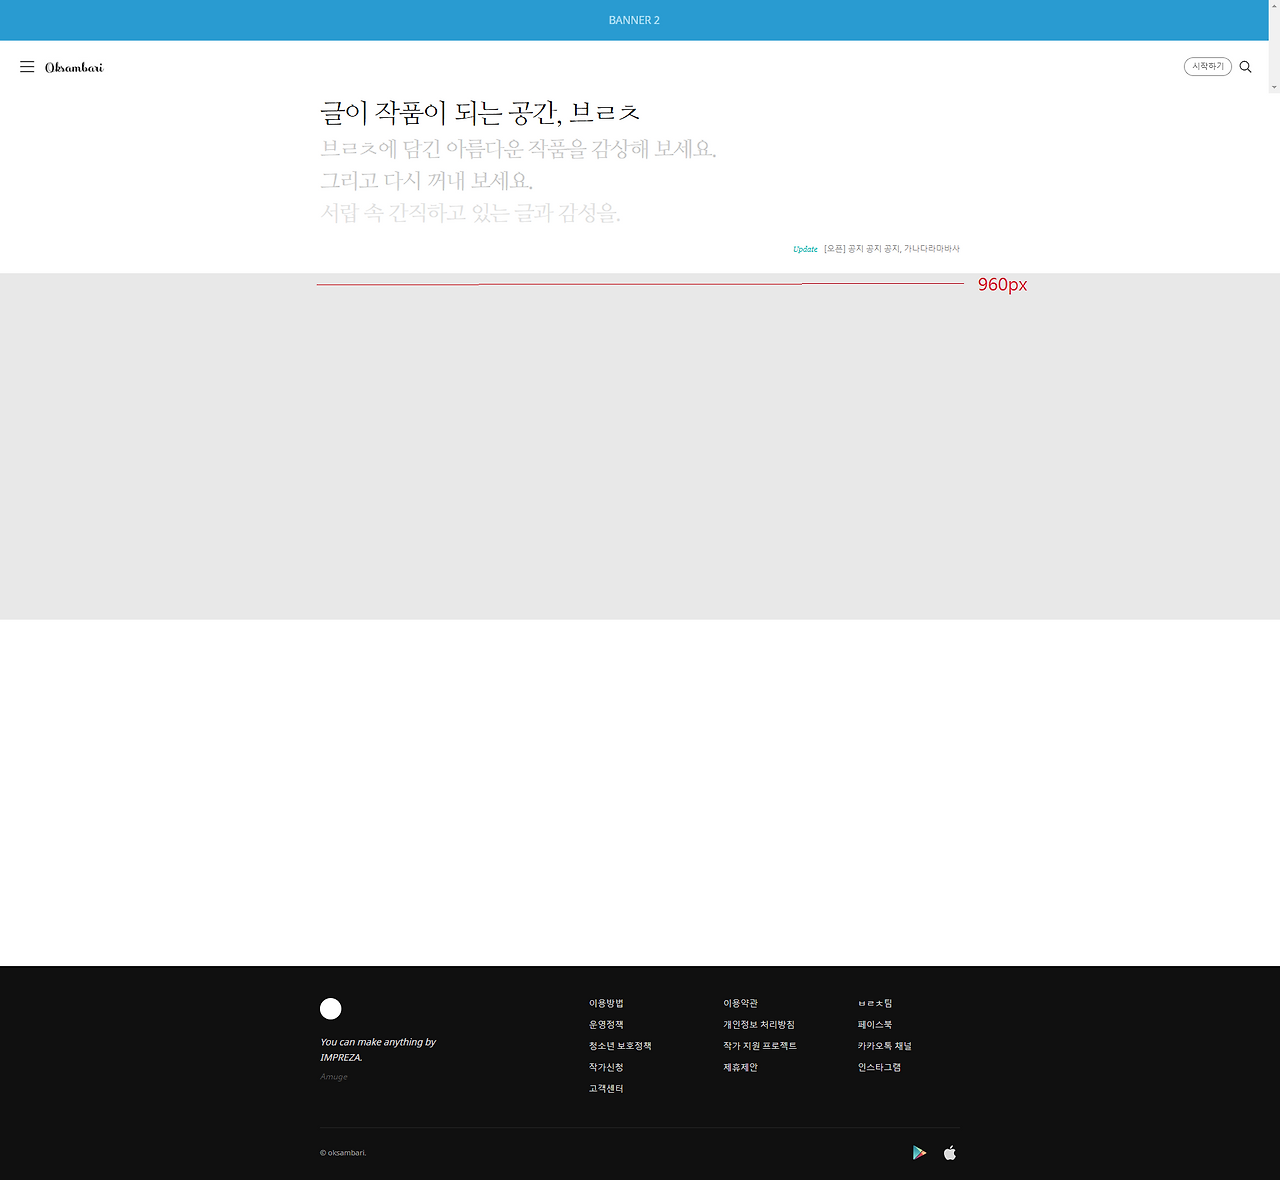This screenshot has height=1180, width=1280.
Task: Open the Google Play store icon in footer
Action: pyautogui.click(x=919, y=1152)
